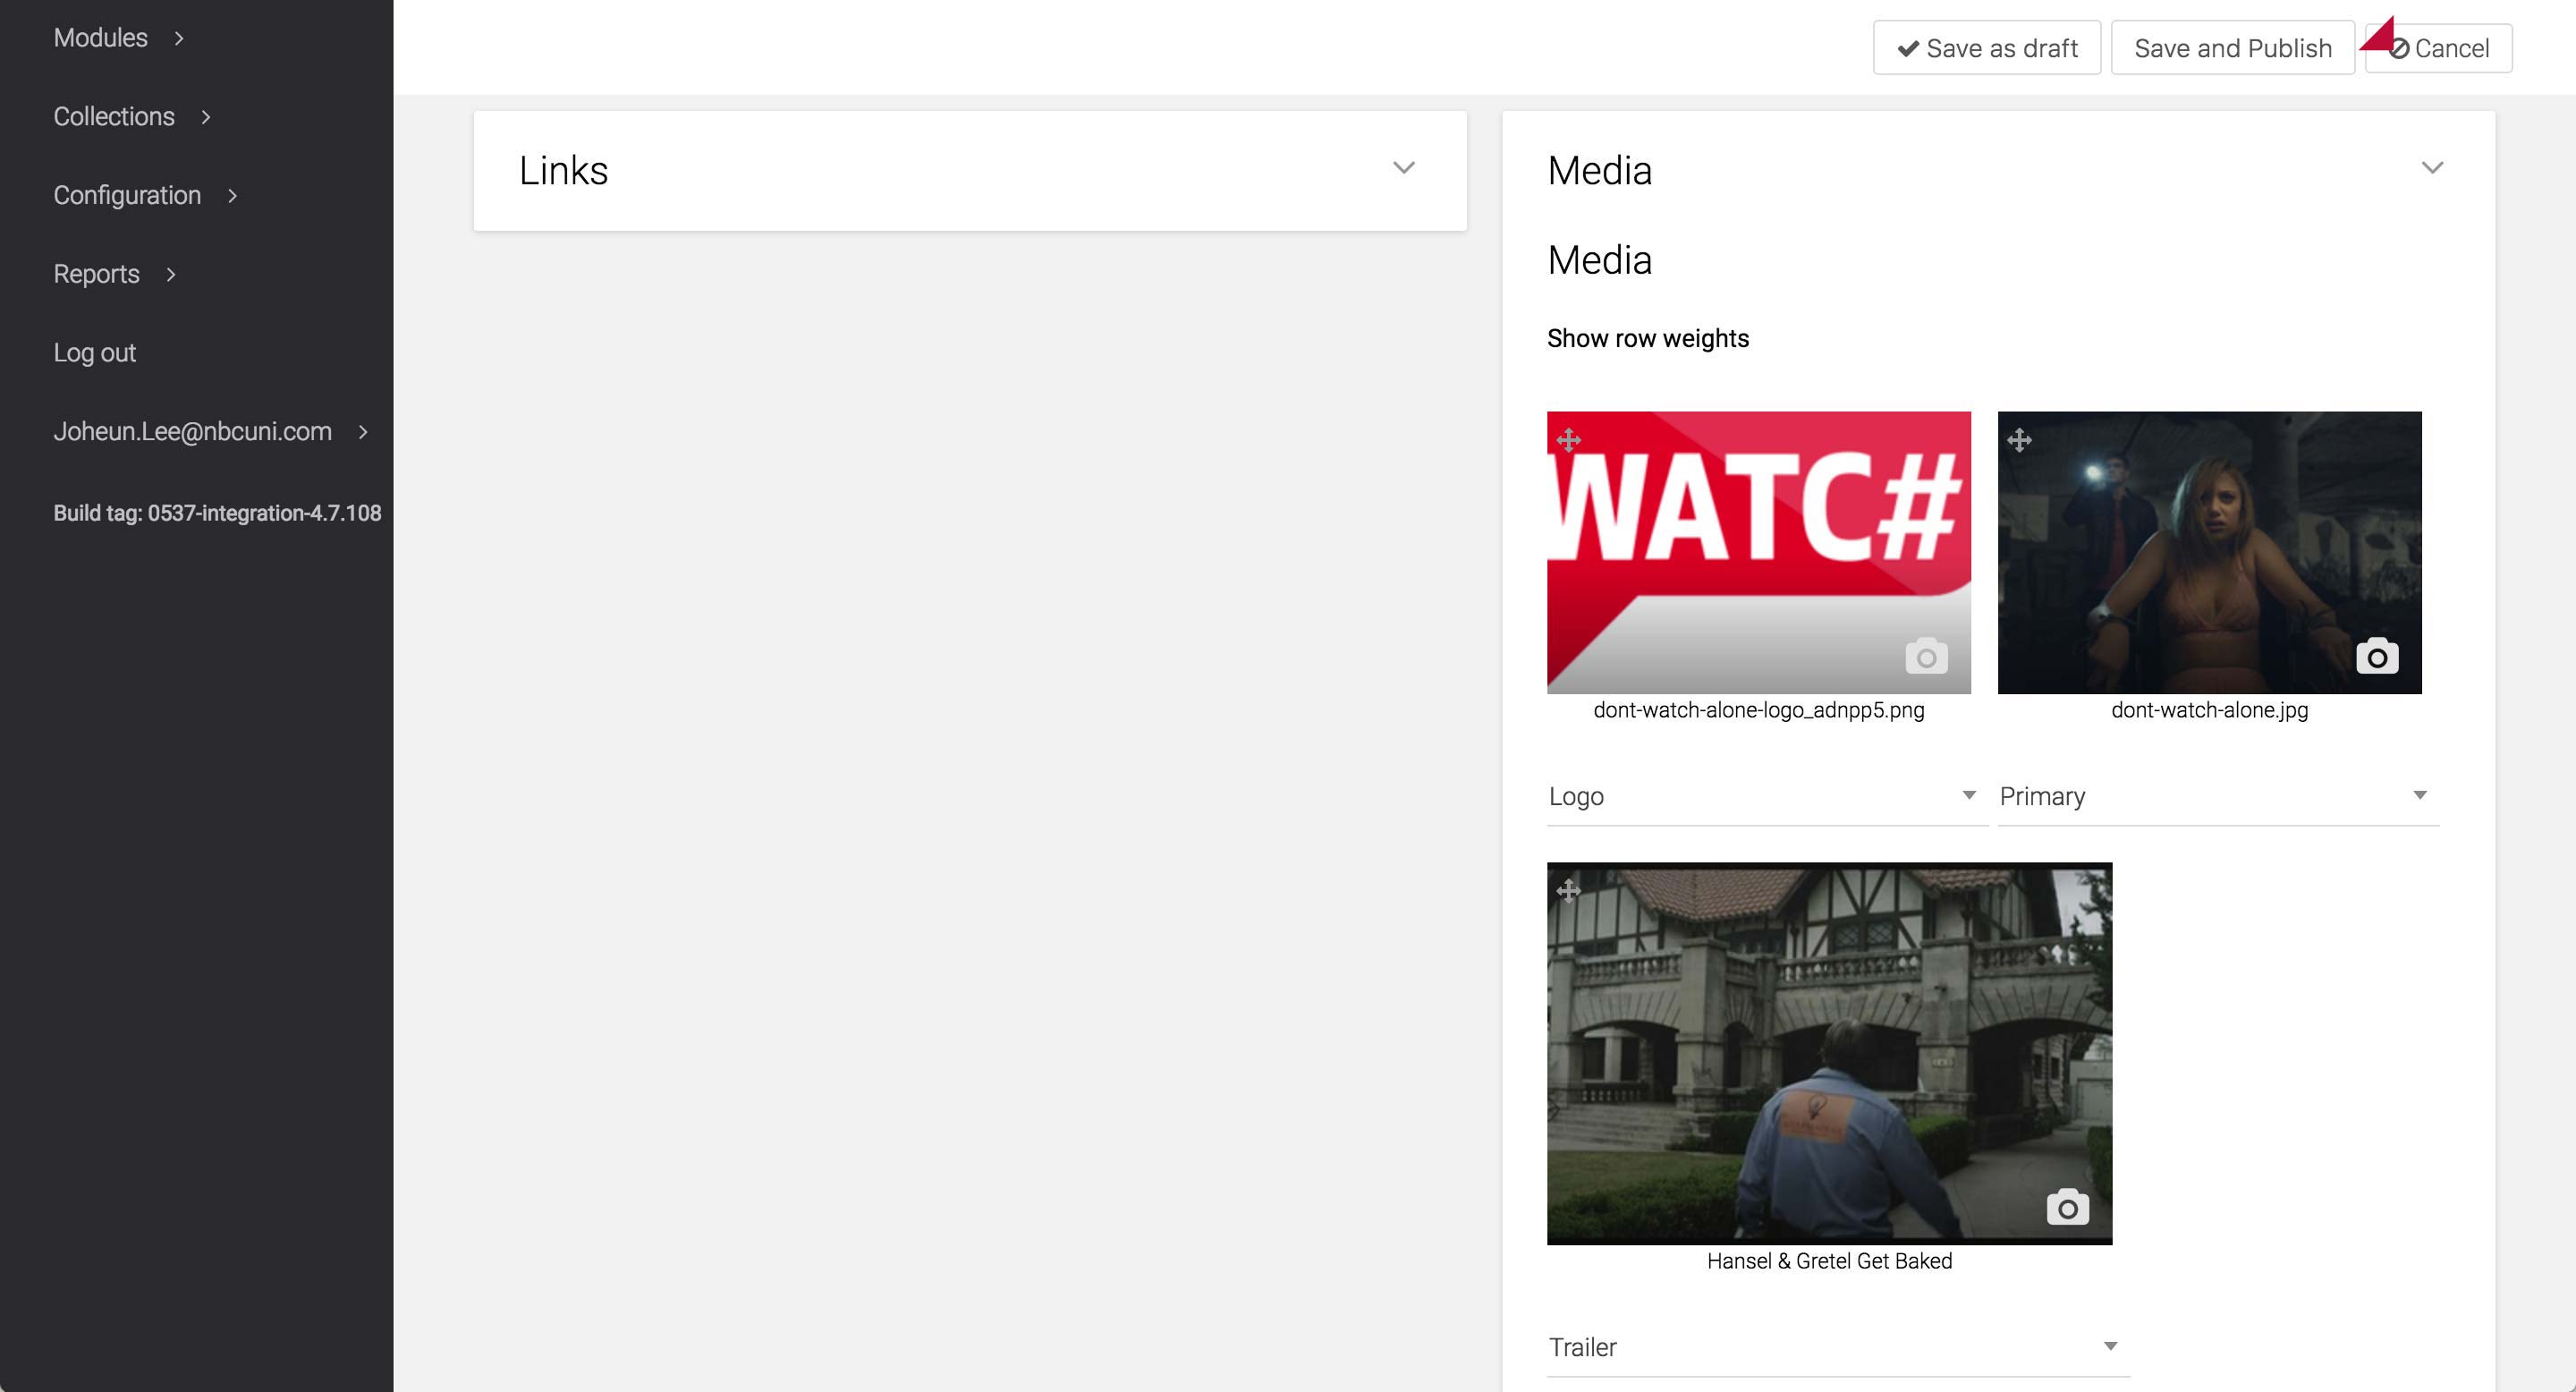This screenshot has width=2576, height=1392.
Task: Grab move handle on Hansel & Gretel thumbnail
Action: point(1568,890)
